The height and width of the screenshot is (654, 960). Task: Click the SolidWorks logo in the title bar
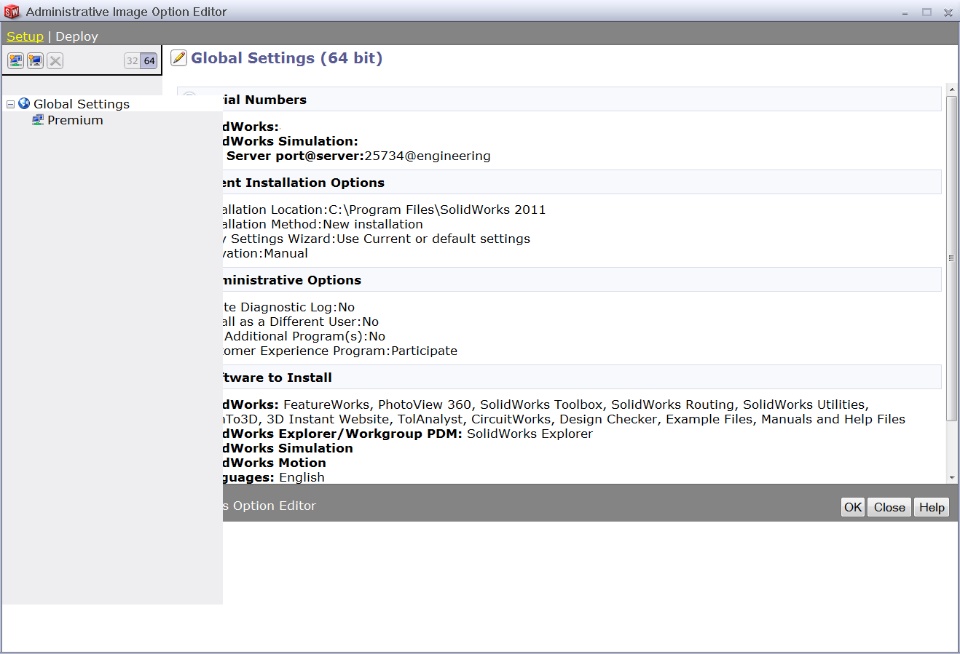pos(12,12)
